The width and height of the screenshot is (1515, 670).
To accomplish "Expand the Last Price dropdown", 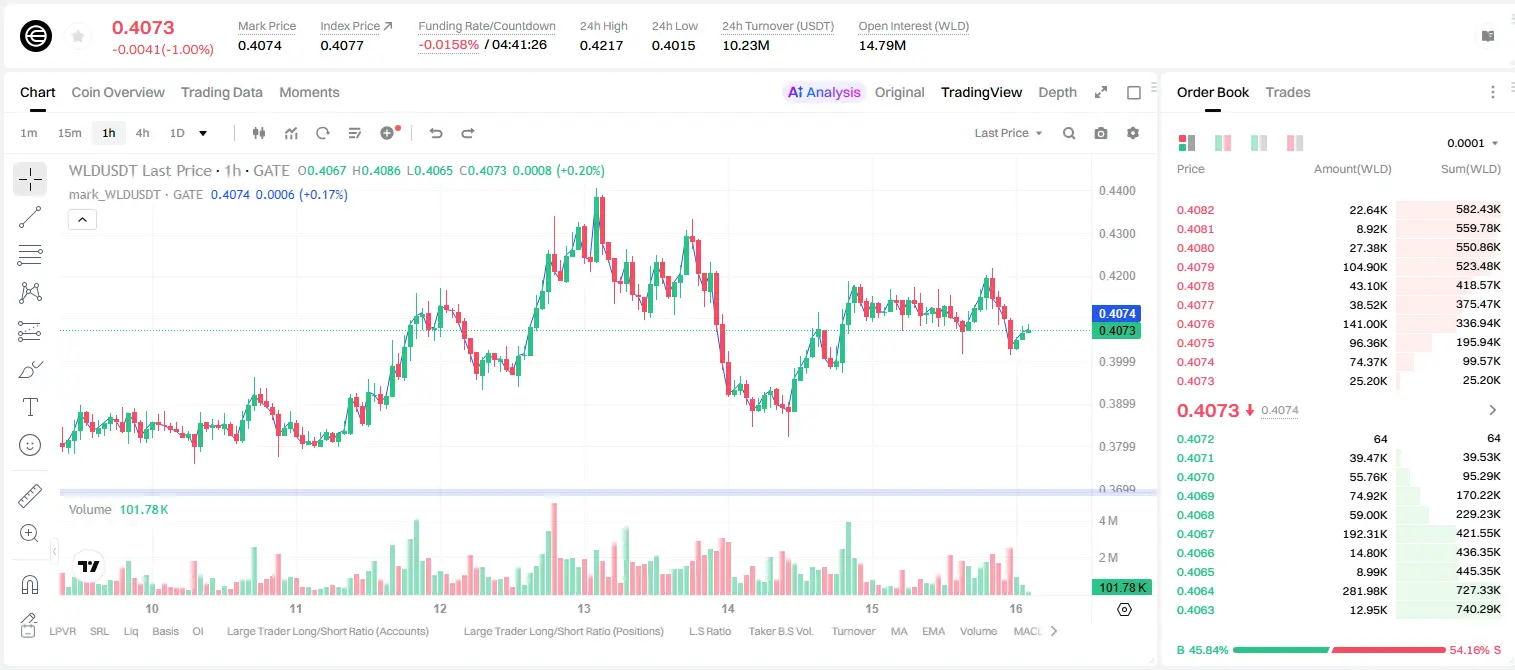I will pyautogui.click(x=1008, y=133).
